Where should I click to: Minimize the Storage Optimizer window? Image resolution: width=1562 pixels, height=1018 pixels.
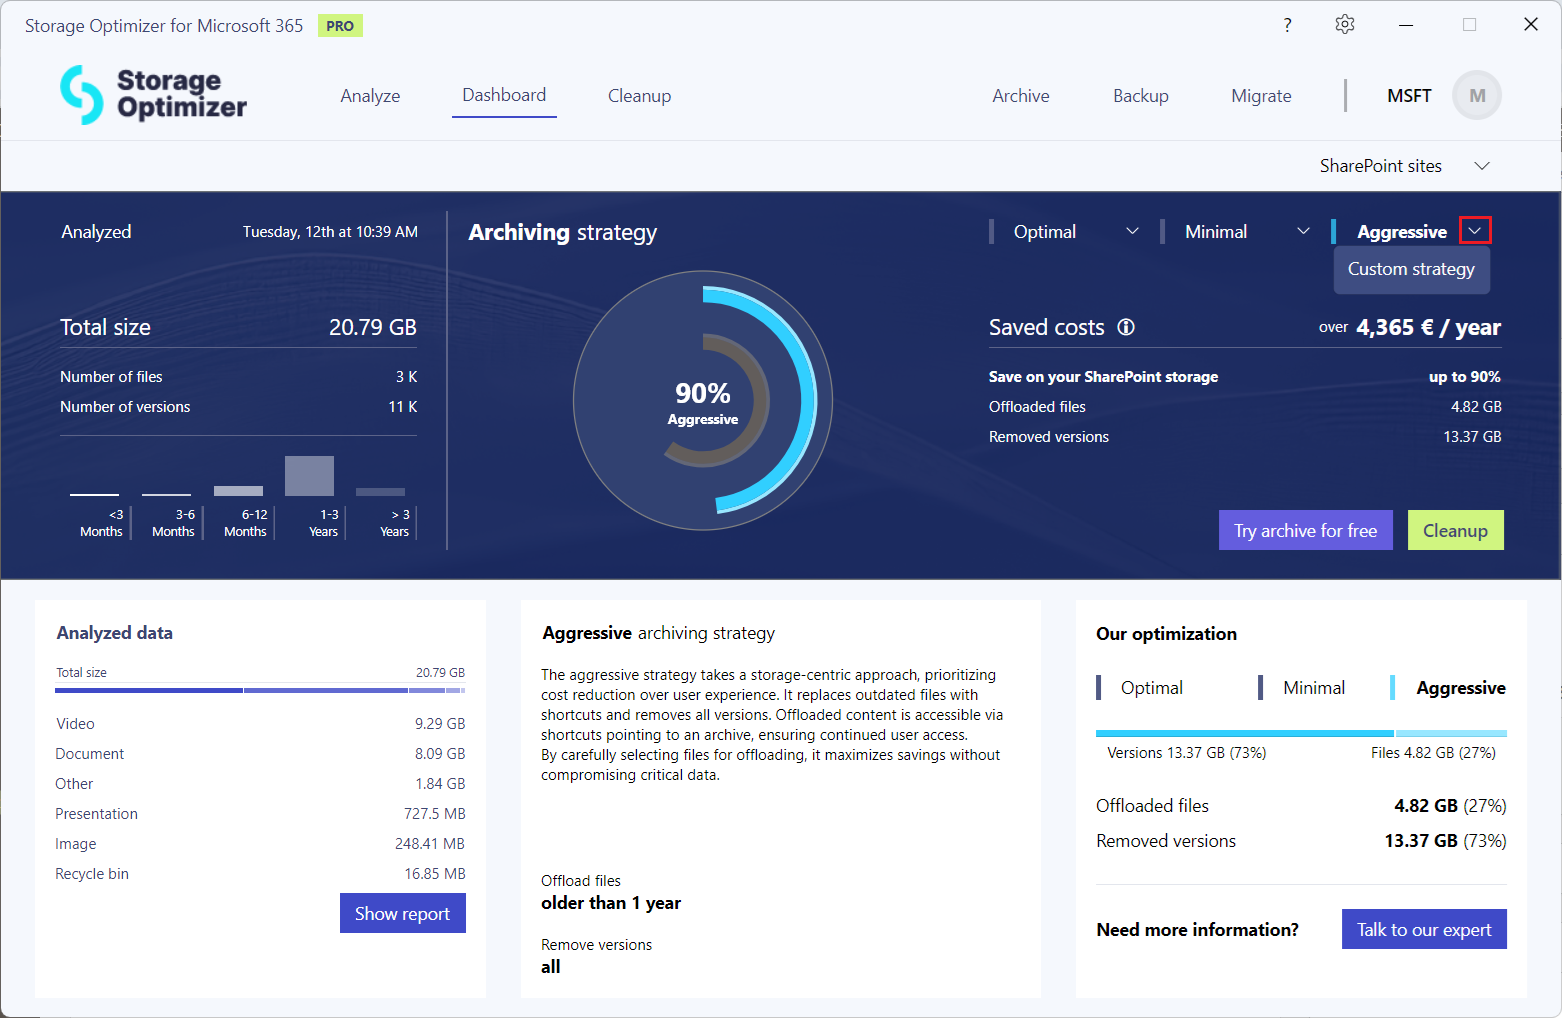pyautogui.click(x=1406, y=25)
